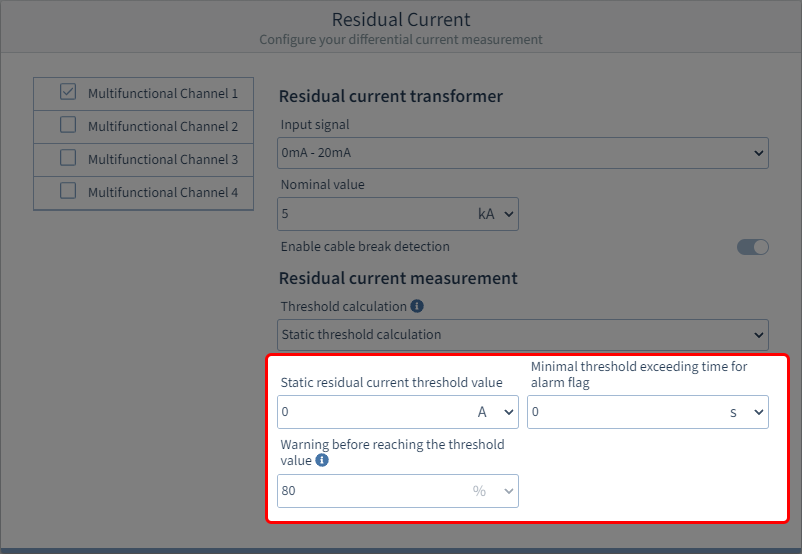Select the Multifunctional Channel 1 label text

click(x=163, y=93)
